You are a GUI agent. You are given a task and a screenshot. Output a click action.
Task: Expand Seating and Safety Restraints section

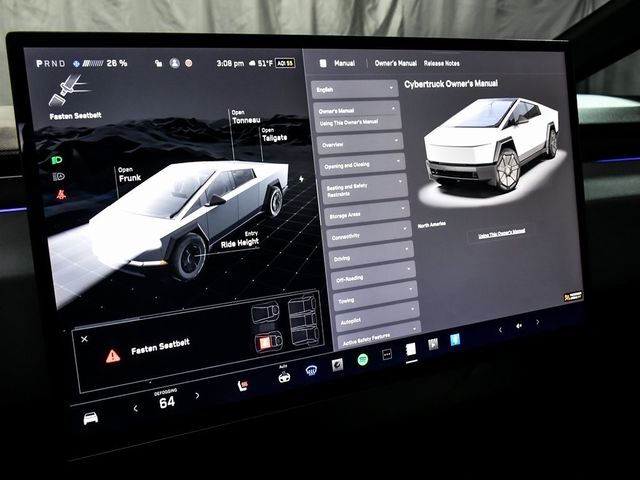365,189
